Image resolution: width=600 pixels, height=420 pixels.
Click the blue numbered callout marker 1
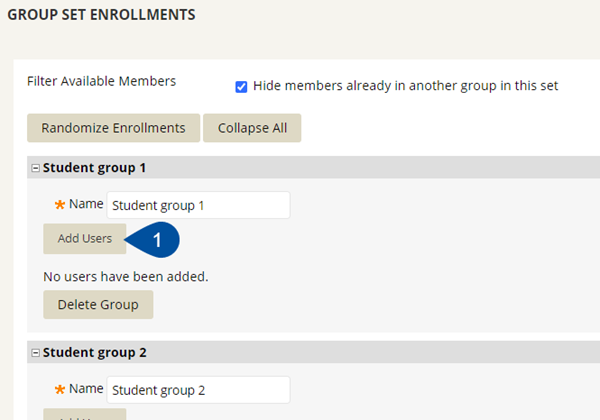click(155, 240)
